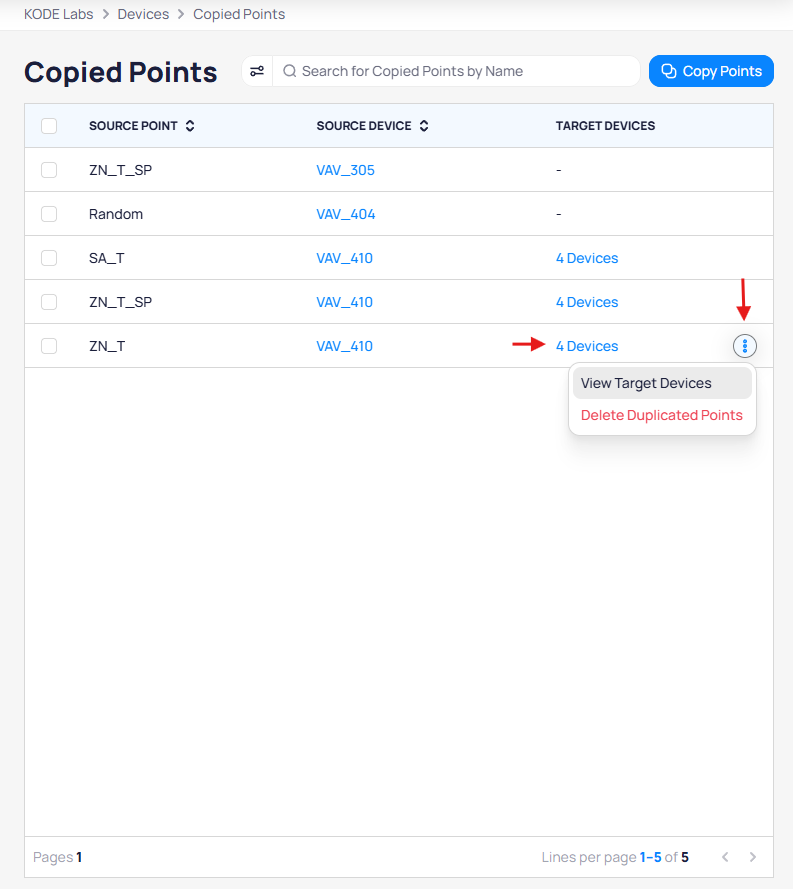Check the Random row checkbox
The height and width of the screenshot is (889, 793).
[49, 214]
